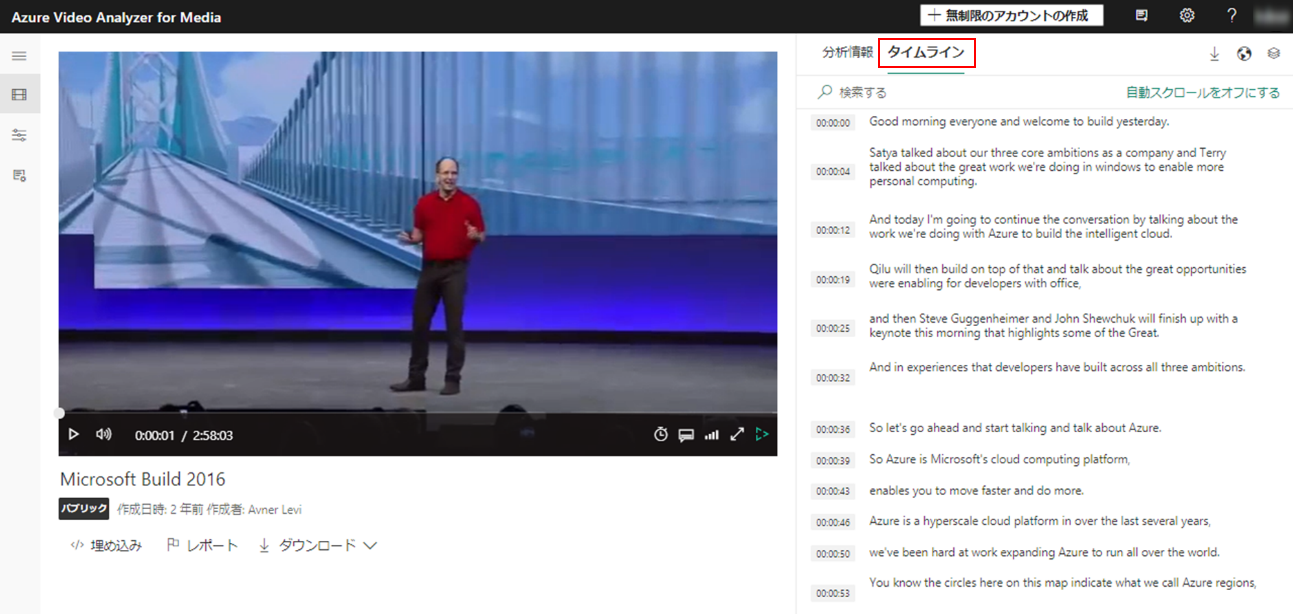The width and height of the screenshot is (1293, 614).
Task: Open the media files library icon
Action: pos(19,95)
